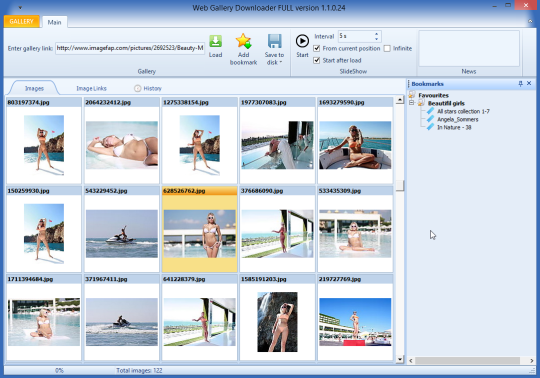Image resolution: width=540 pixels, height=378 pixels.
Task: Select the Beautiful girls folder
Action: tap(446, 103)
